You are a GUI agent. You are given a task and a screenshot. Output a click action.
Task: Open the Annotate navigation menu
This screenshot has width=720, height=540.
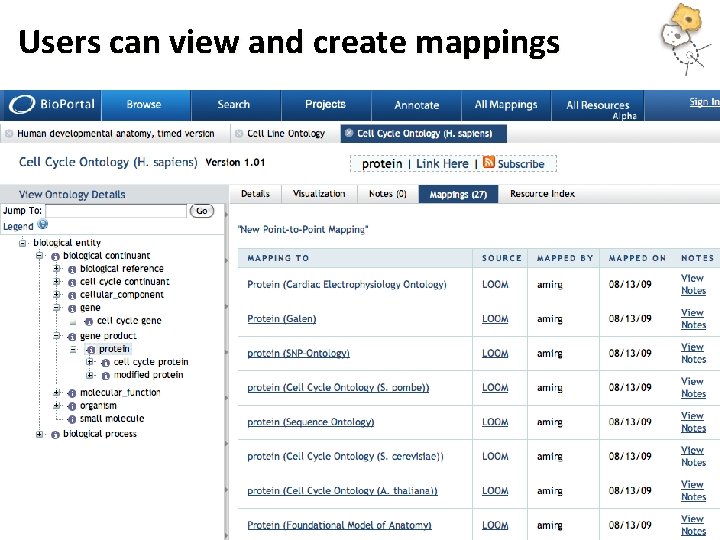(x=416, y=105)
